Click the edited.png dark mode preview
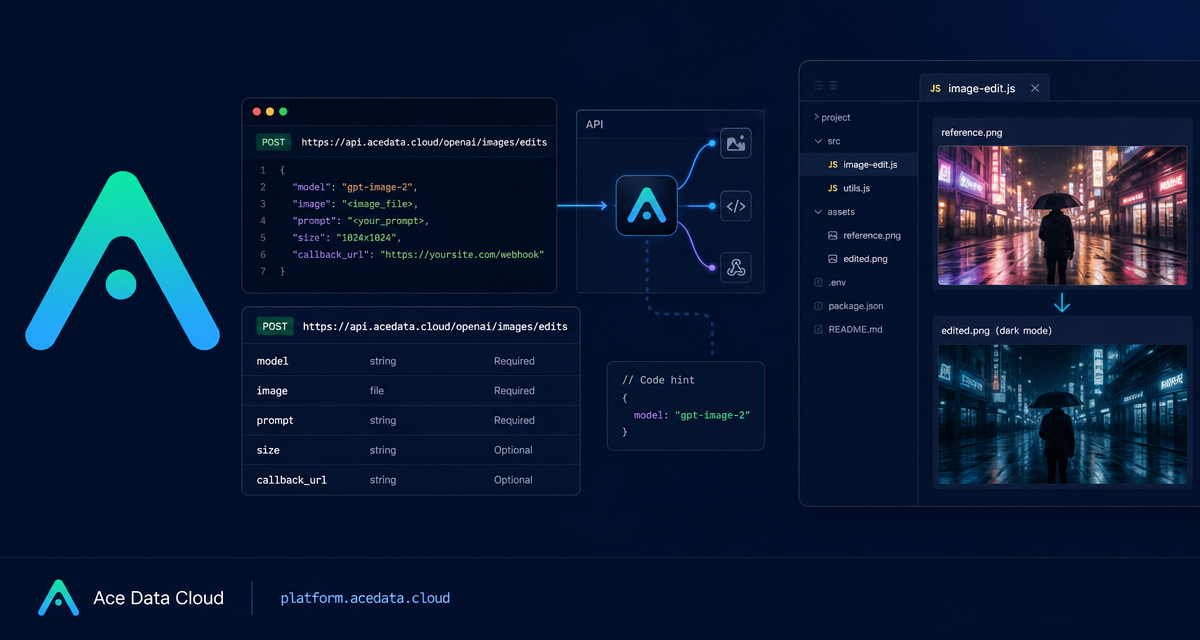Screen dimensions: 1200x640 coord(1062,414)
